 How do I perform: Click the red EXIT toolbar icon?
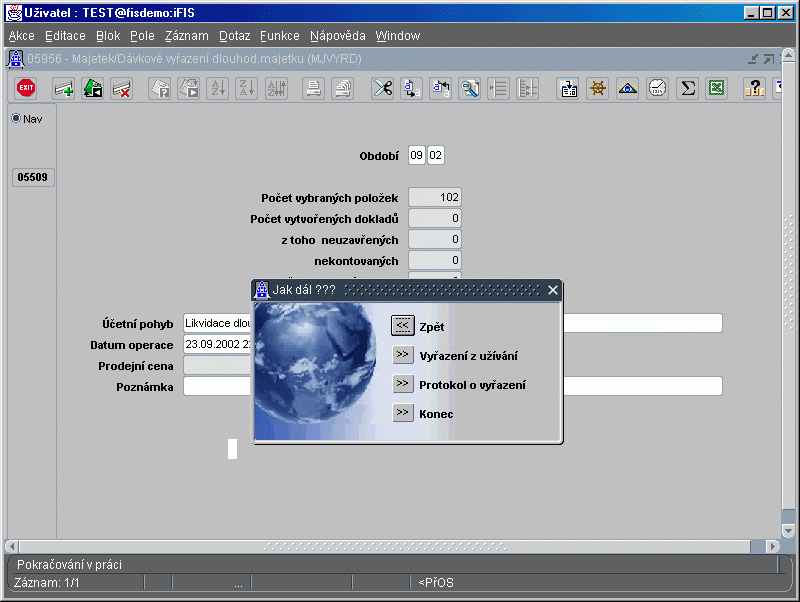[27, 88]
